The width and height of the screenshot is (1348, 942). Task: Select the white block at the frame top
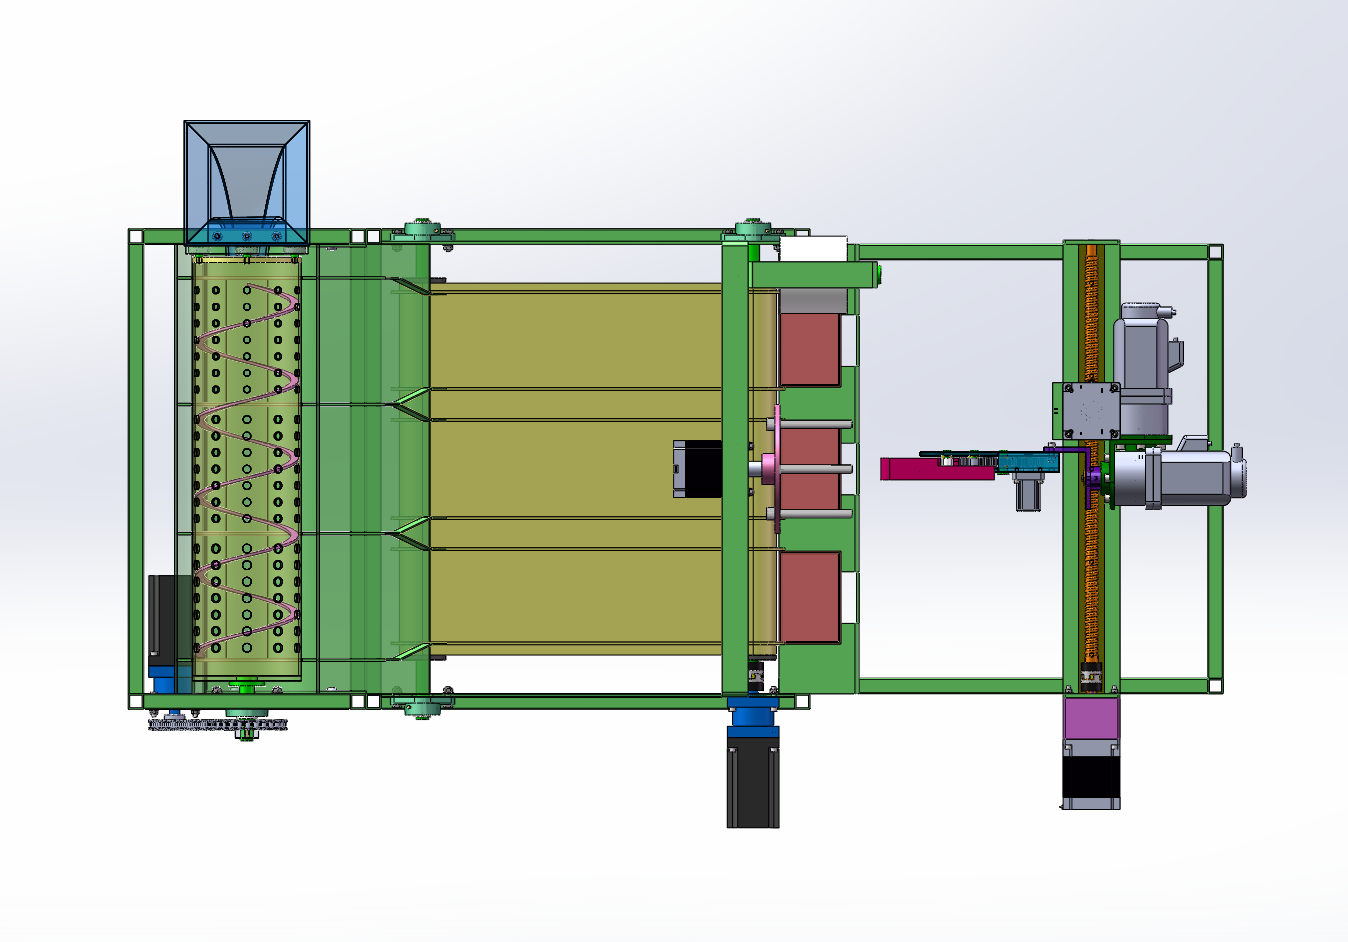[812, 249]
